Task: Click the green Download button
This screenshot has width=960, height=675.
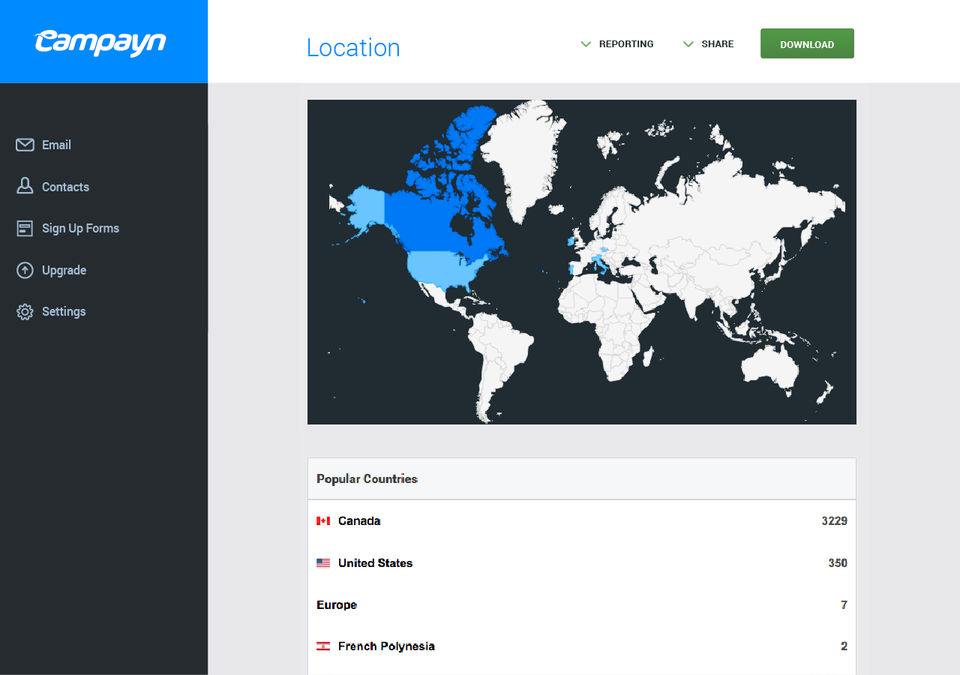Action: pos(807,43)
